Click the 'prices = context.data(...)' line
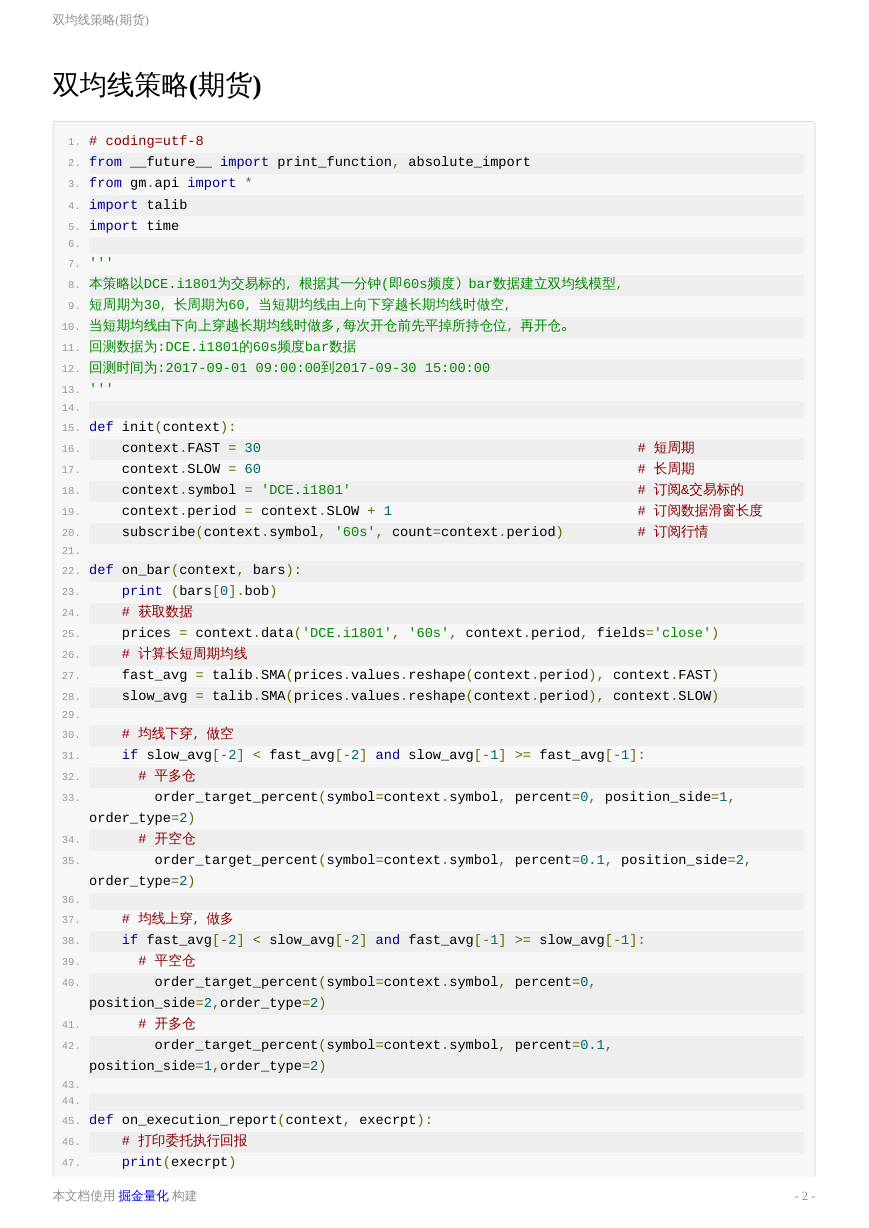869x1228 pixels. [420, 633]
